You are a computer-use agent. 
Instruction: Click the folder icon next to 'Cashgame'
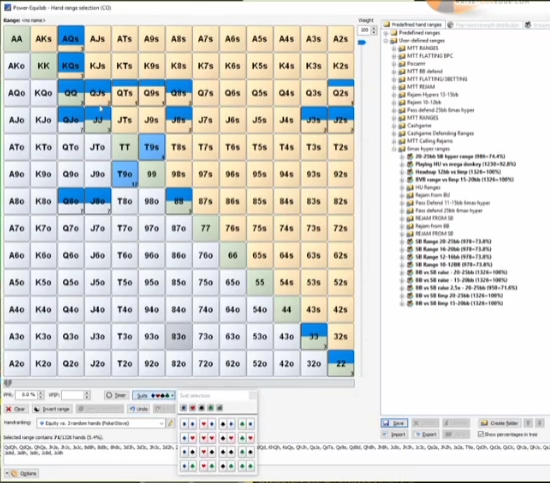click(x=402, y=126)
